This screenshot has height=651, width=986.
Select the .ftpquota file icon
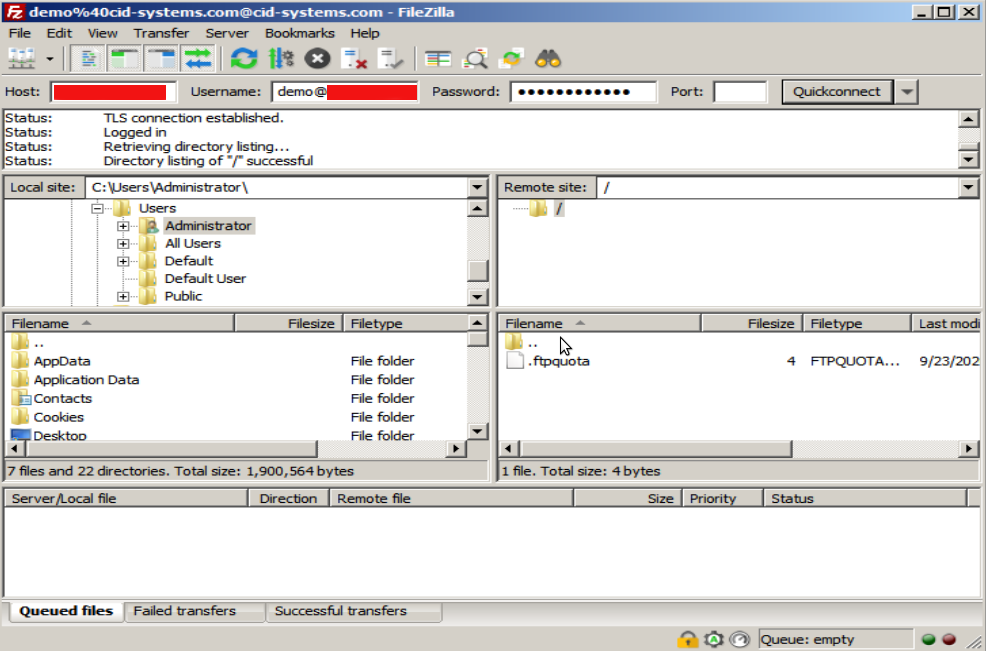[515, 361]
